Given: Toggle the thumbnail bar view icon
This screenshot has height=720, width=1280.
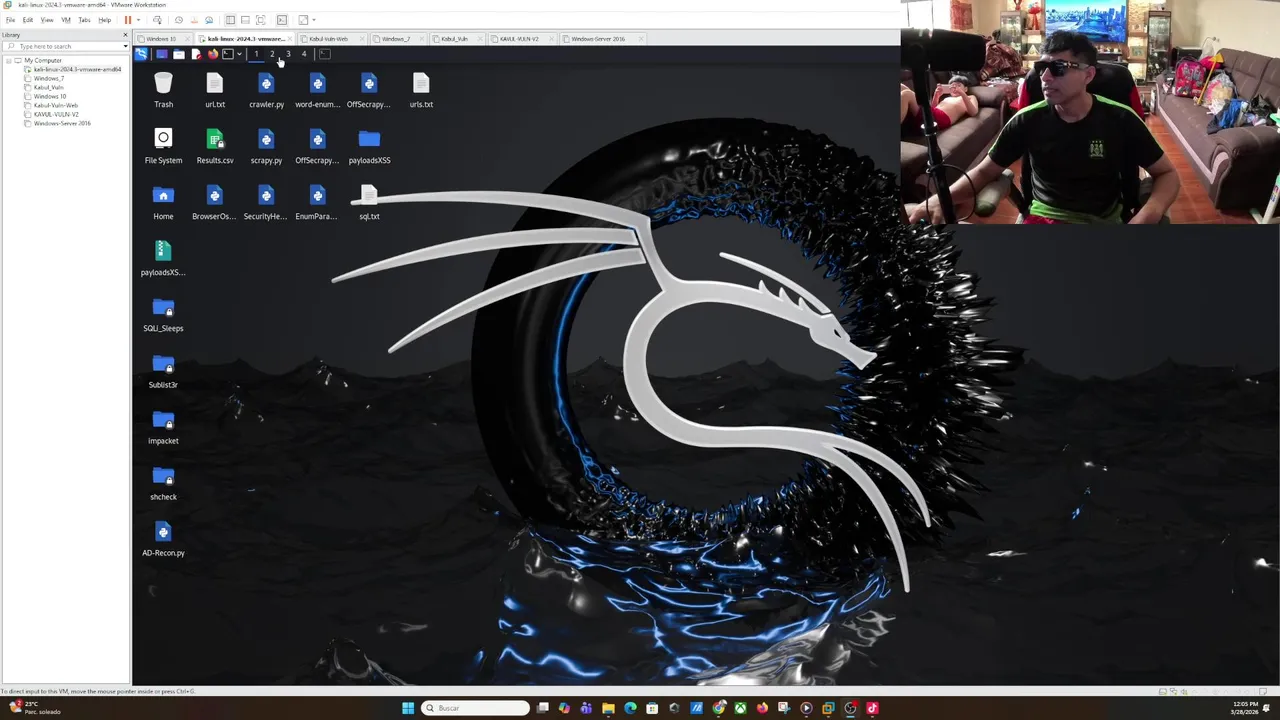Looking at the screenshot, I should 245,20.
